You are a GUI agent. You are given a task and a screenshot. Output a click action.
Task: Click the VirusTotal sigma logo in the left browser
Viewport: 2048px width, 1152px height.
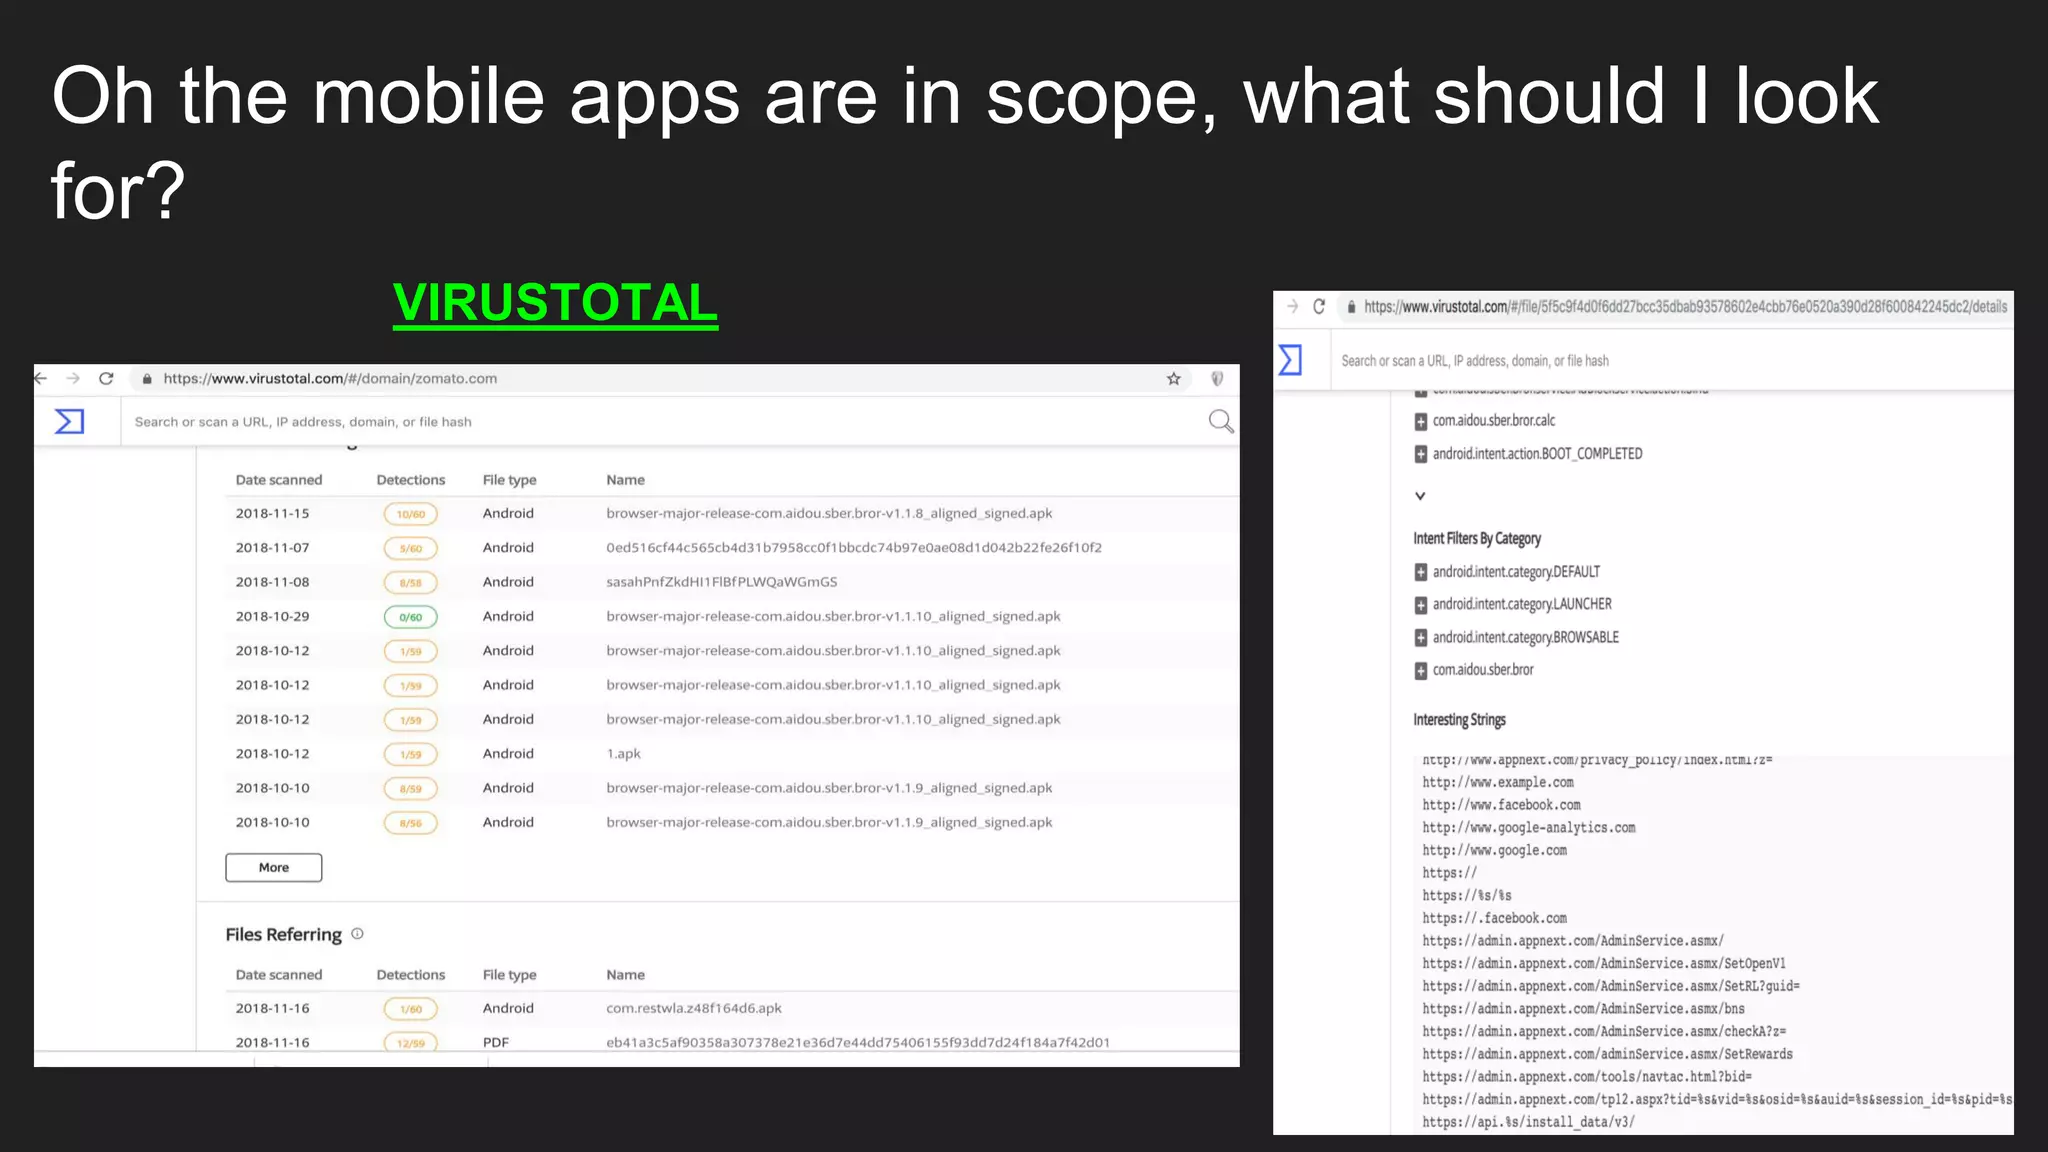pyautogui.click(x=69, y=422)
